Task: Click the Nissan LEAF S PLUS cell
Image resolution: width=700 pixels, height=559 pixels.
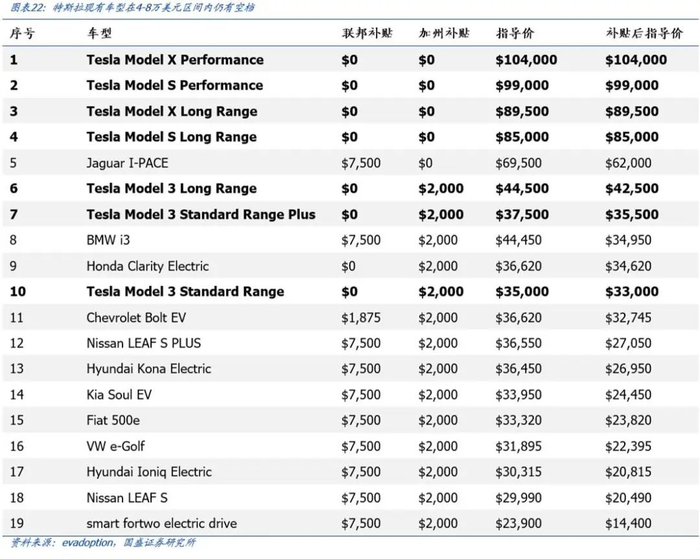Action: pyautogui.click(x=144, y=343)
